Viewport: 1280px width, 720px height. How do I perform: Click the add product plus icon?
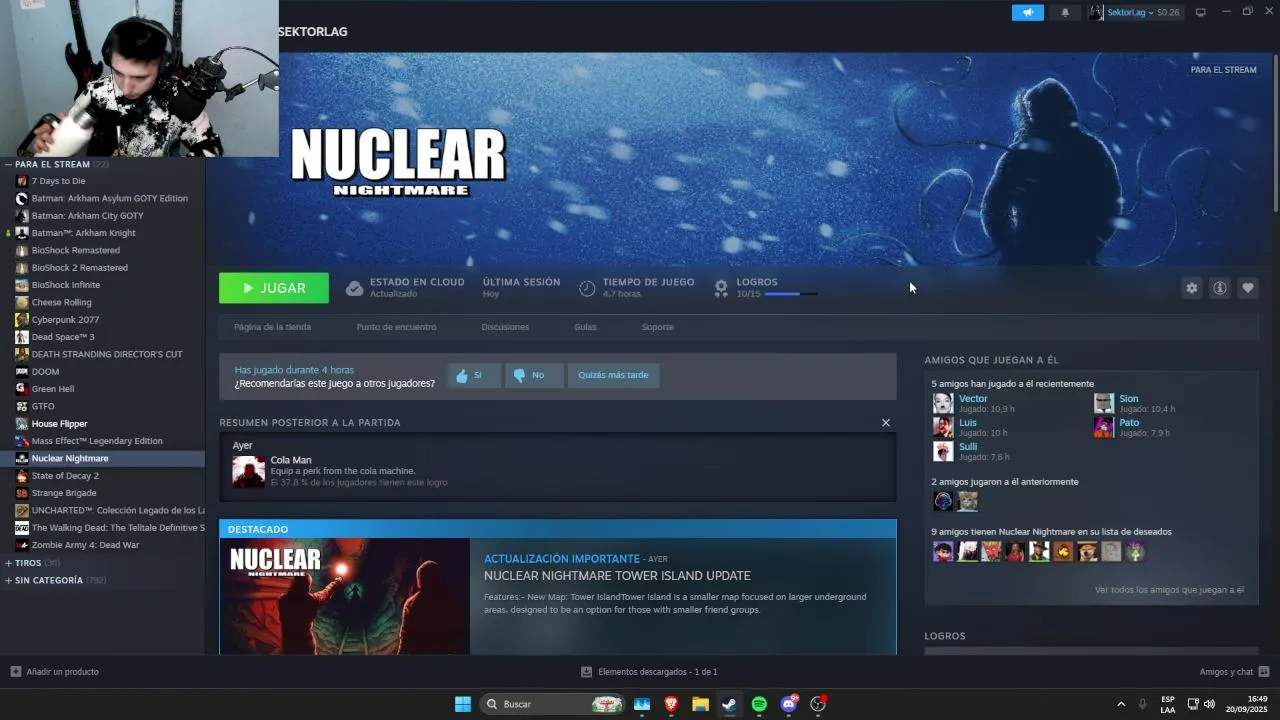click(x=15, y=672)
